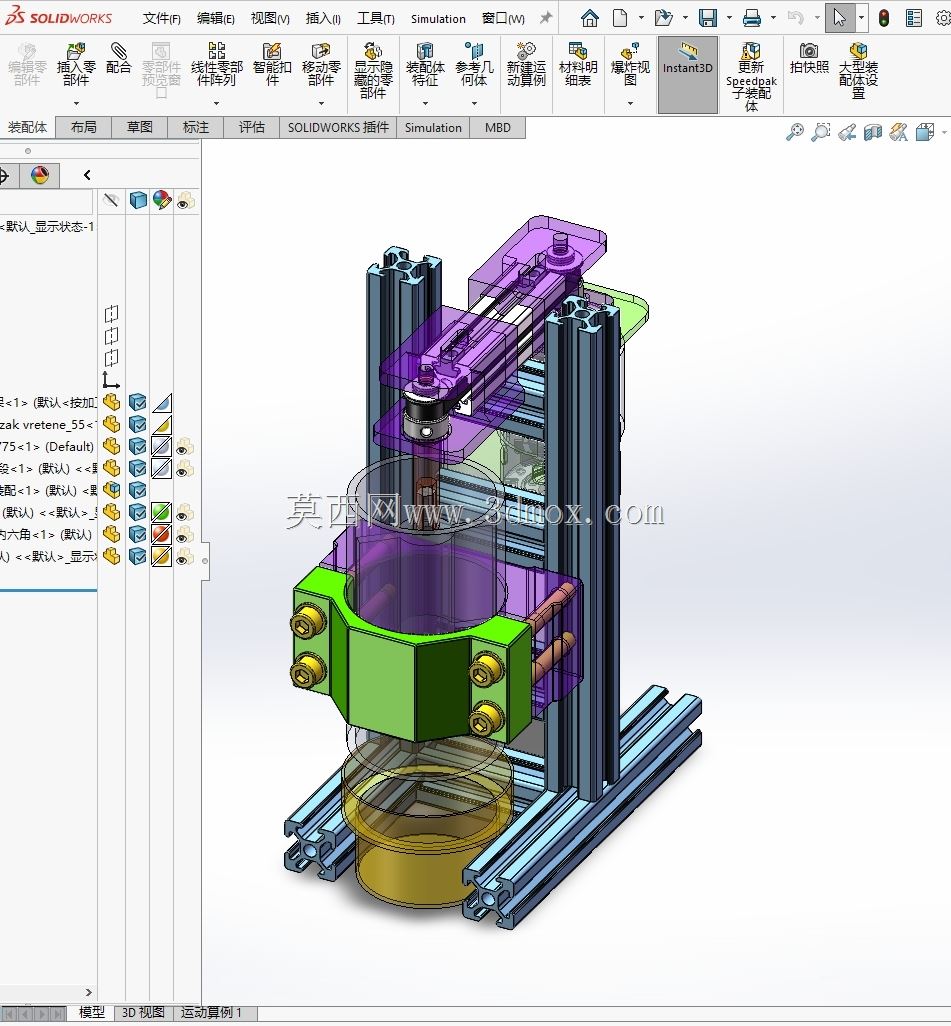This screenshot has width=951, height=1026.
Task: Switch to the 评估 (Evaluate) tab
Action: [251, 128]
